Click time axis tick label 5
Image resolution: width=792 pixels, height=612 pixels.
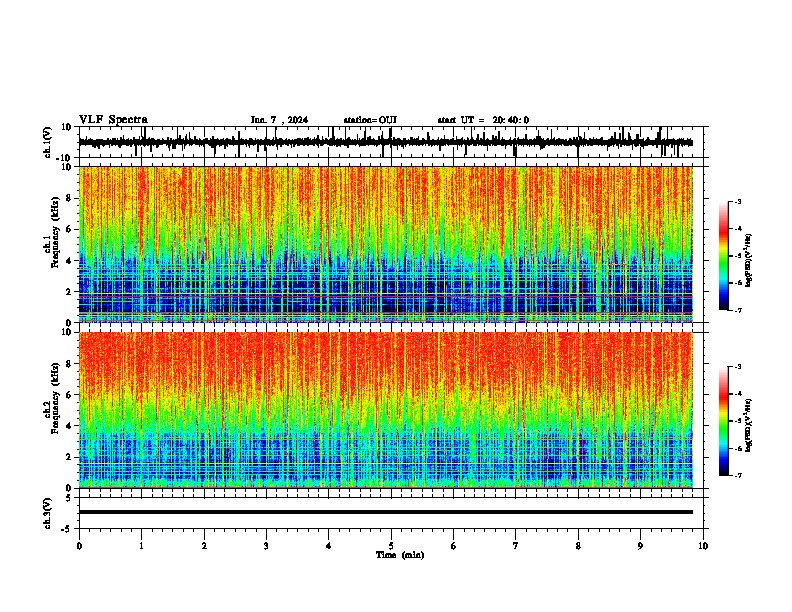coord(391,546)
